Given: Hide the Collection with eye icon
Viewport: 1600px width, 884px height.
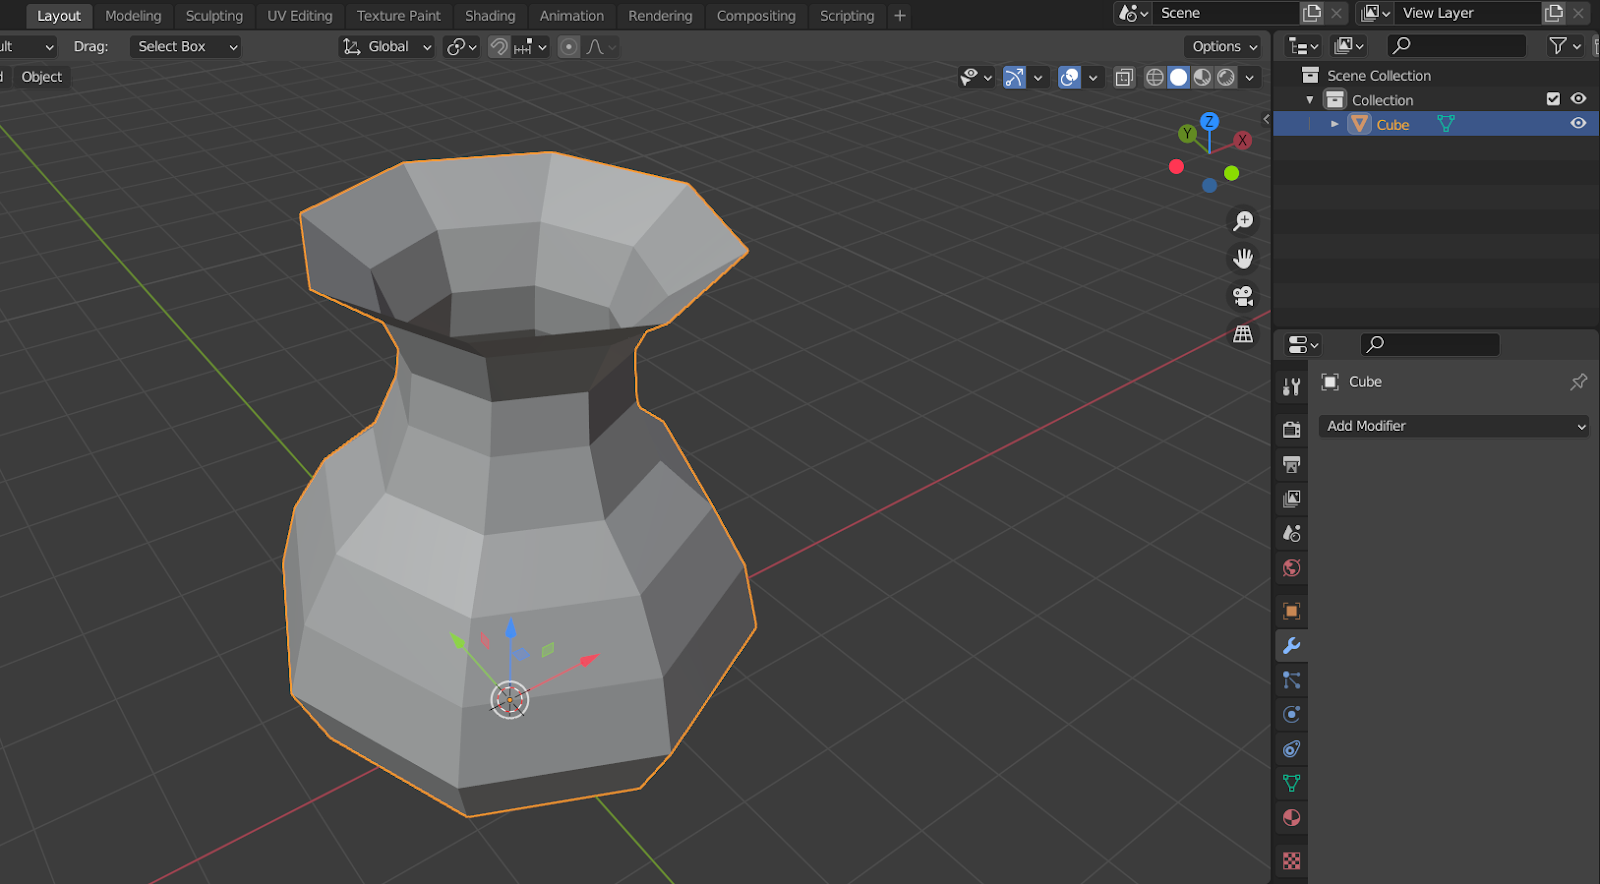Looking at the screenshot, I should (1578, 99).
